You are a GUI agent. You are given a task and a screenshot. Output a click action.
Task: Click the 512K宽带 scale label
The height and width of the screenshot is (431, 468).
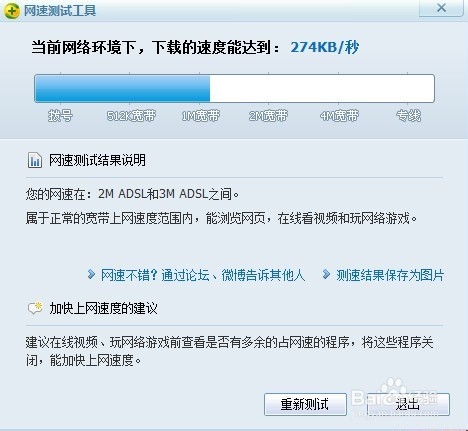click(x=131, y=116)
